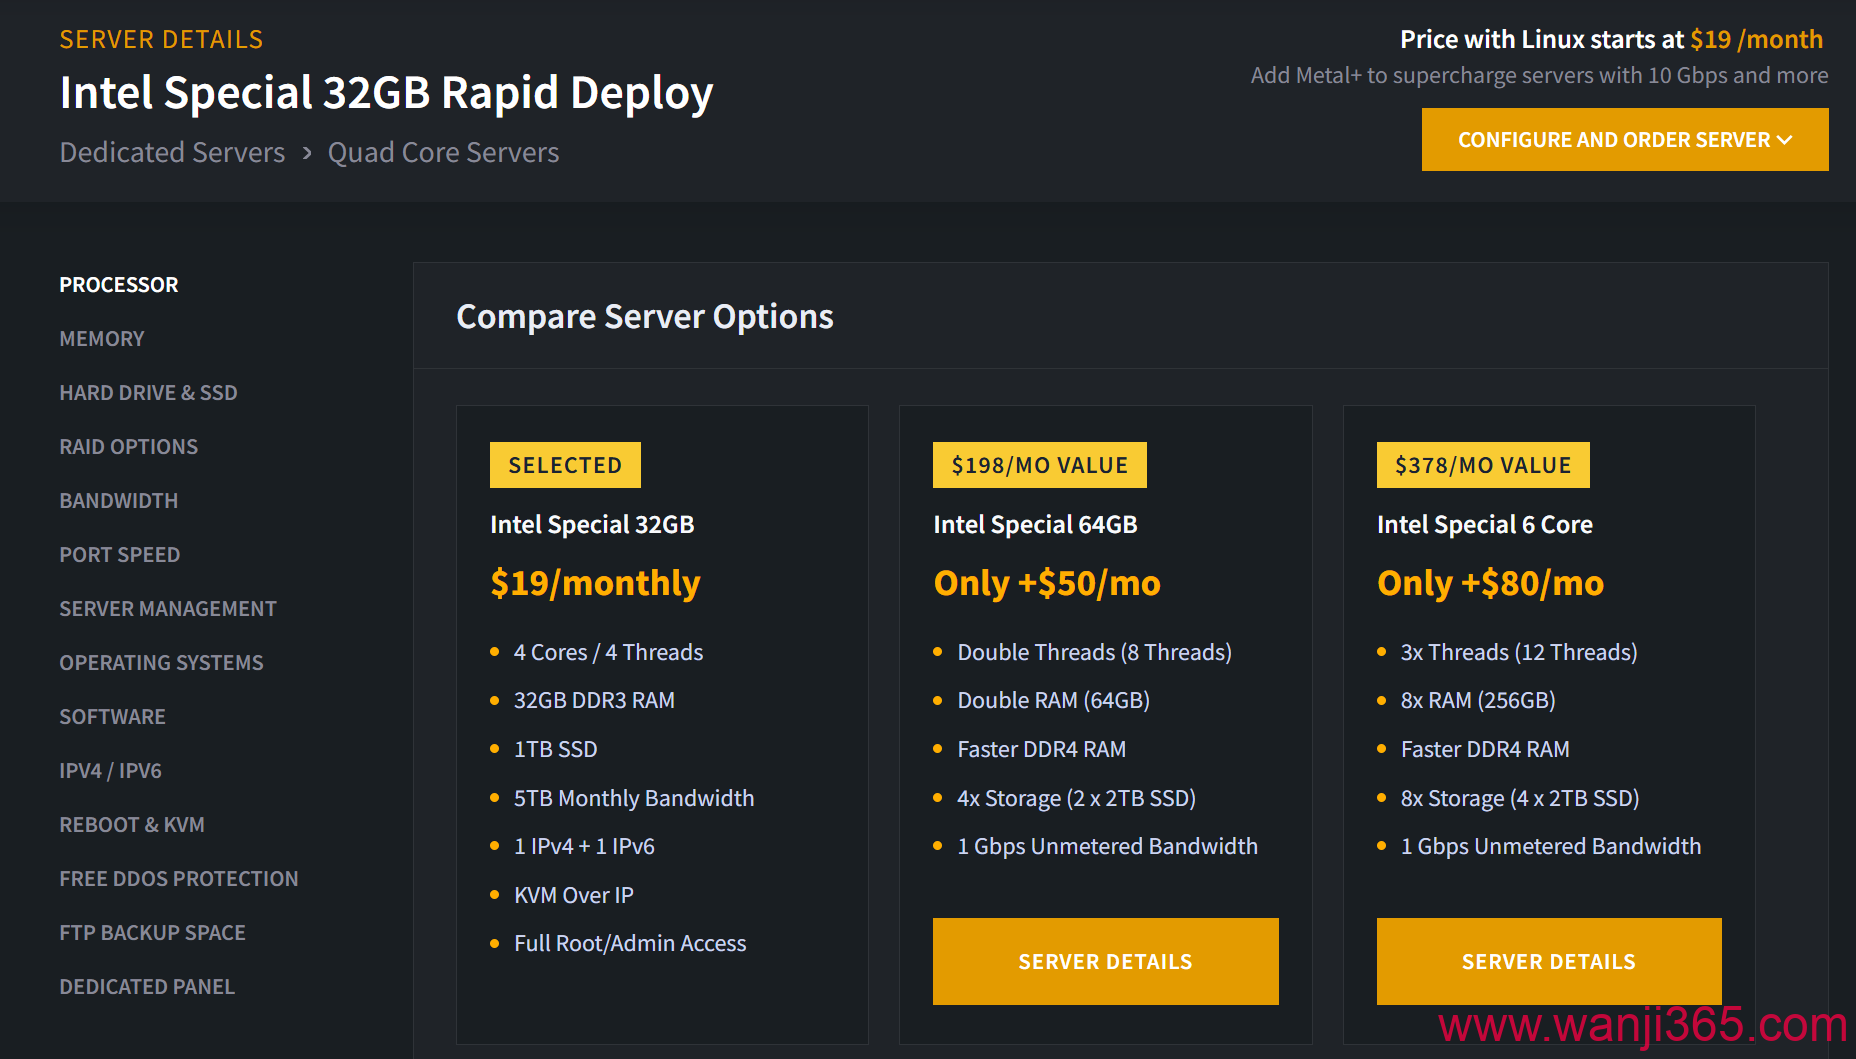
Task: Jump to Hard Drive & SSD section
Action: point(148,393)
